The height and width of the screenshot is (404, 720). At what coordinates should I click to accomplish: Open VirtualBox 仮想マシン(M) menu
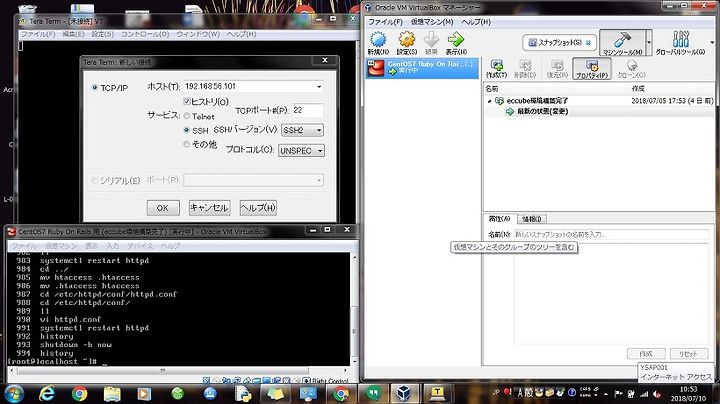click(x=432, y=22)
